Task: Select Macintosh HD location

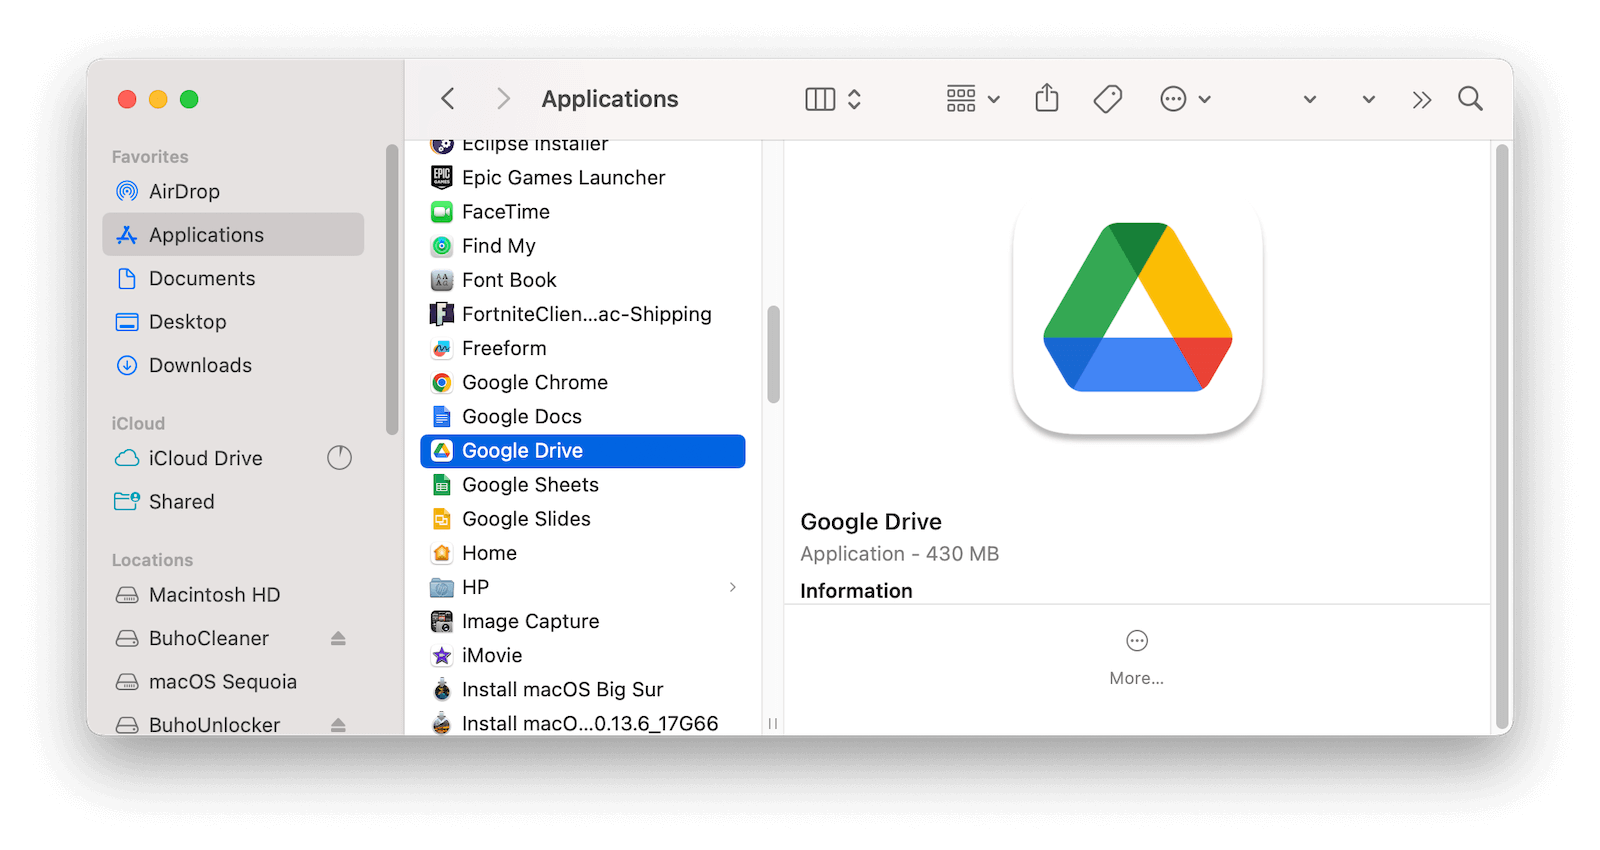Action: click(x=233, y=595)
